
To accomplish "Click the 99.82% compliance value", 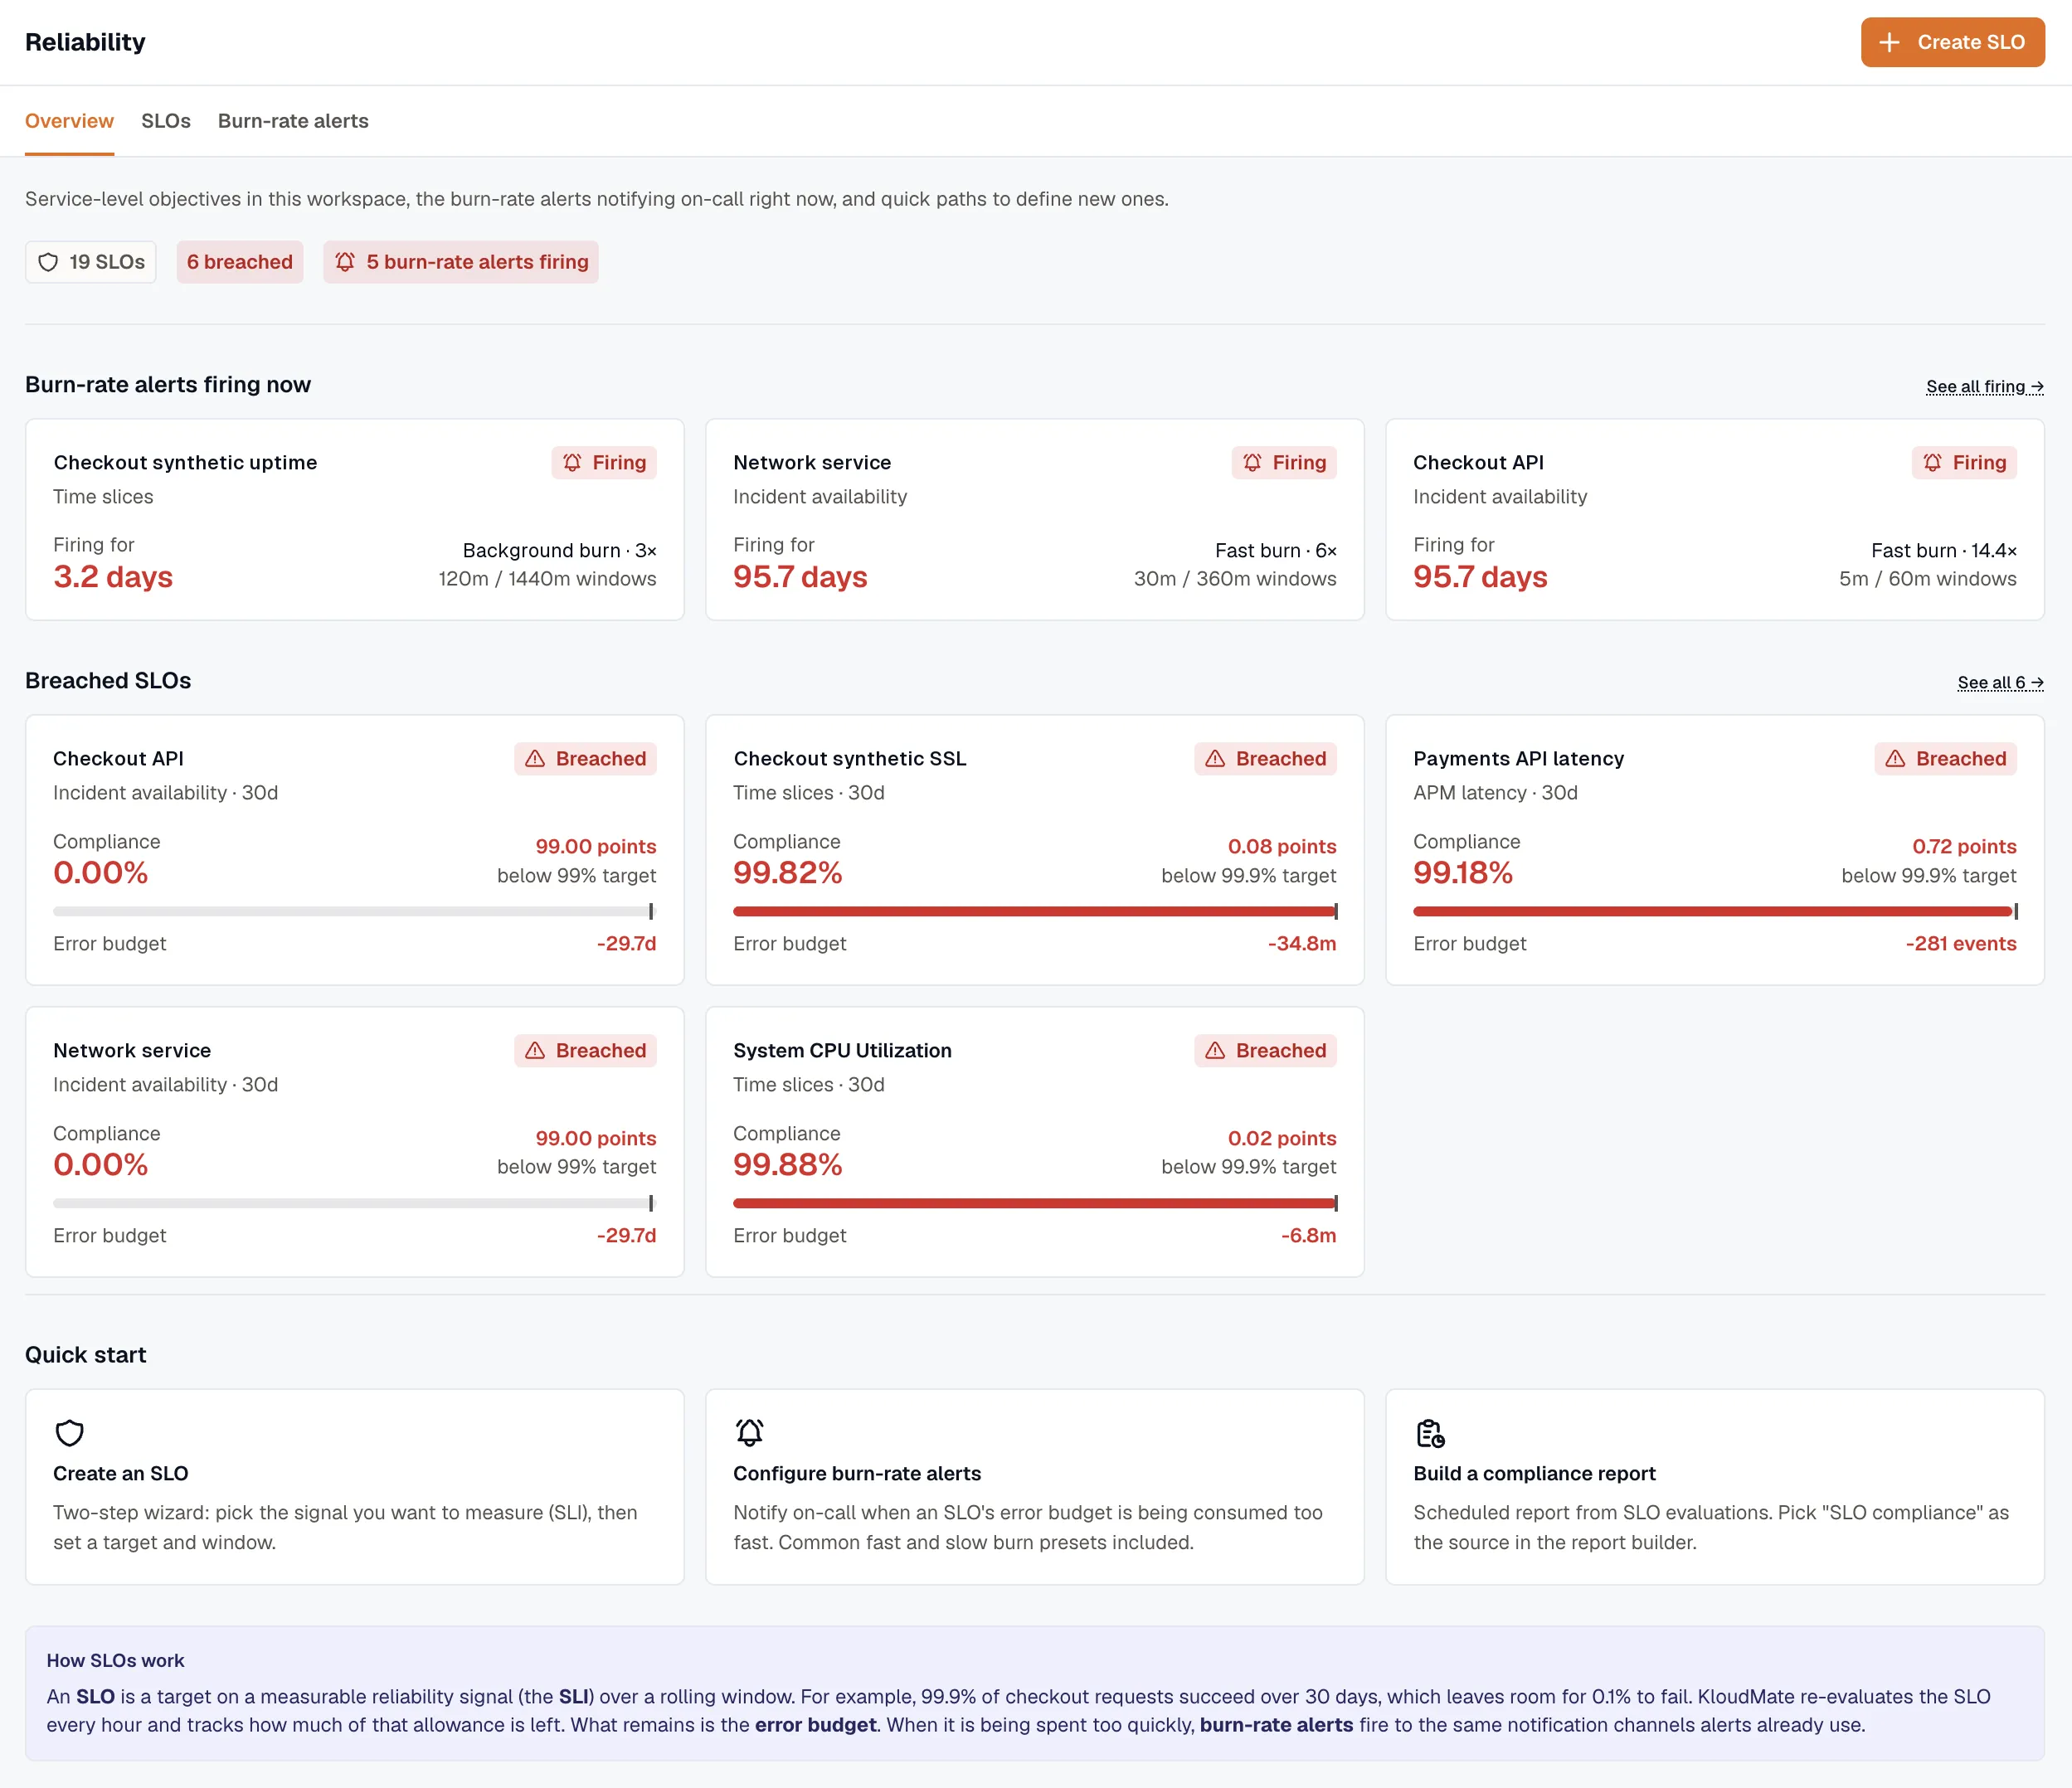I will click(x=788, y=873).
